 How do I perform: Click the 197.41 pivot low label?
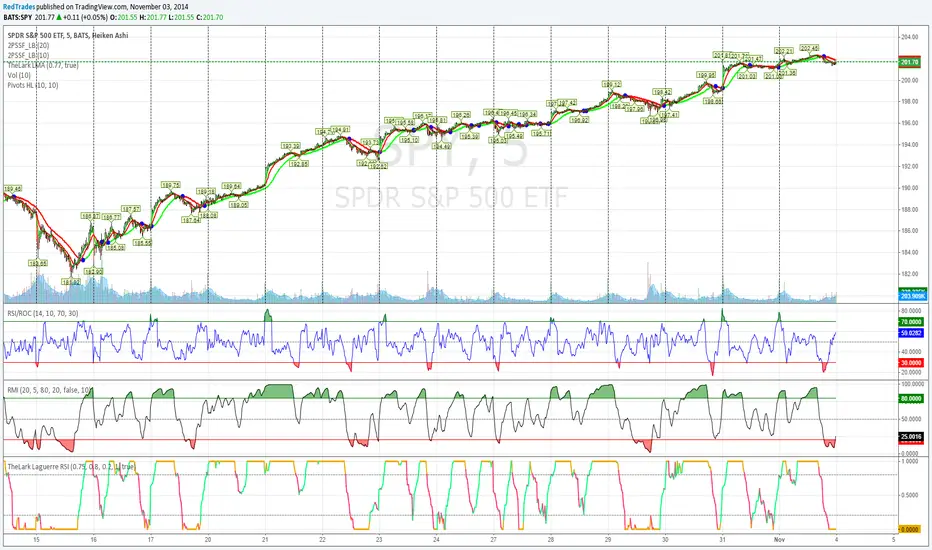tap(669, 115)
